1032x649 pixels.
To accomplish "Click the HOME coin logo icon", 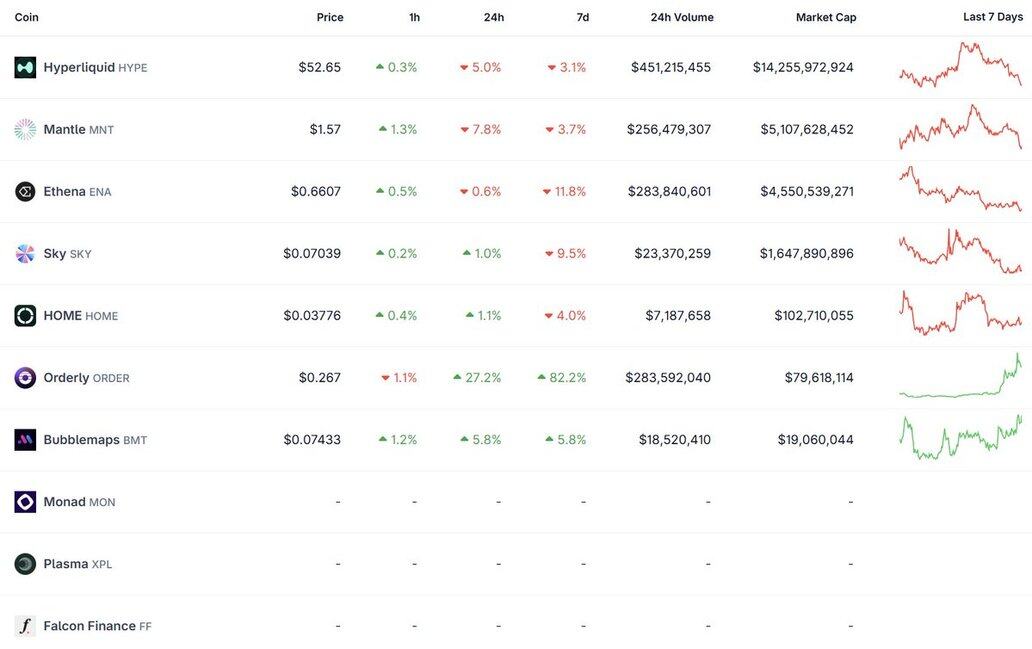I will coord(25,316).
